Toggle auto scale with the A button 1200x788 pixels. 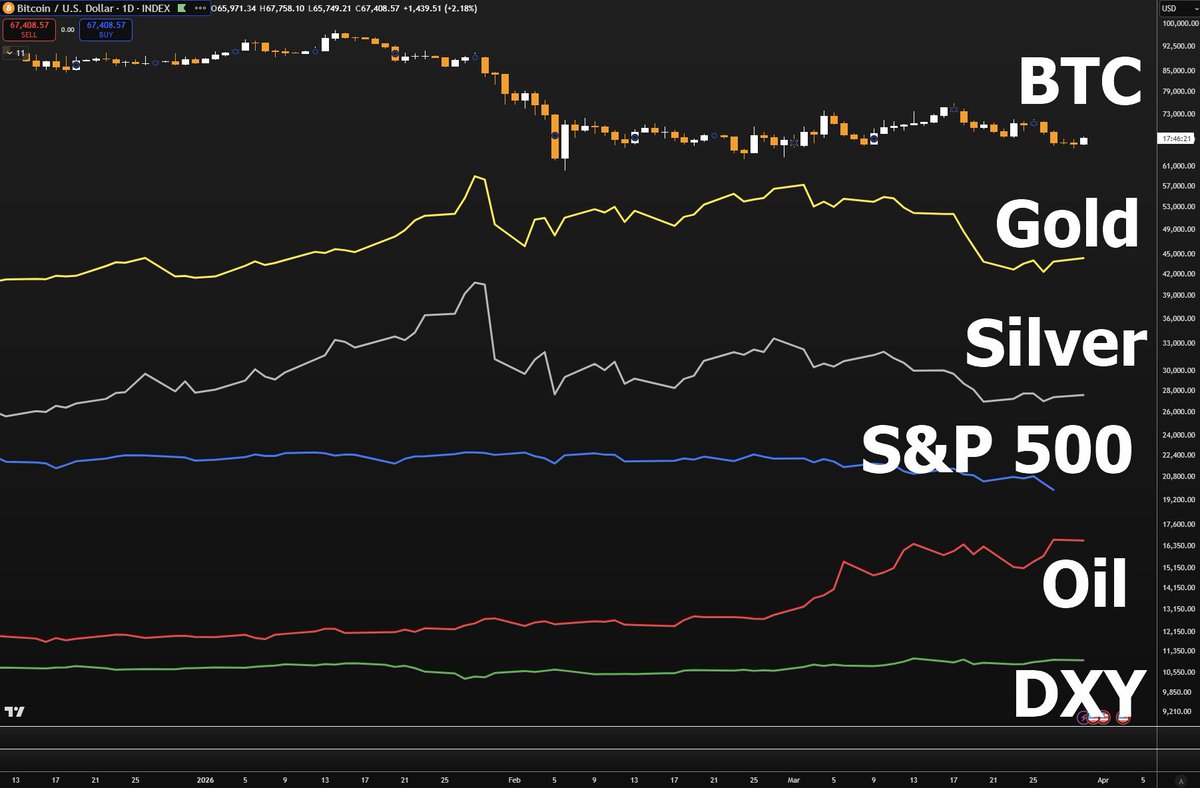click(x=1181, y=781)
